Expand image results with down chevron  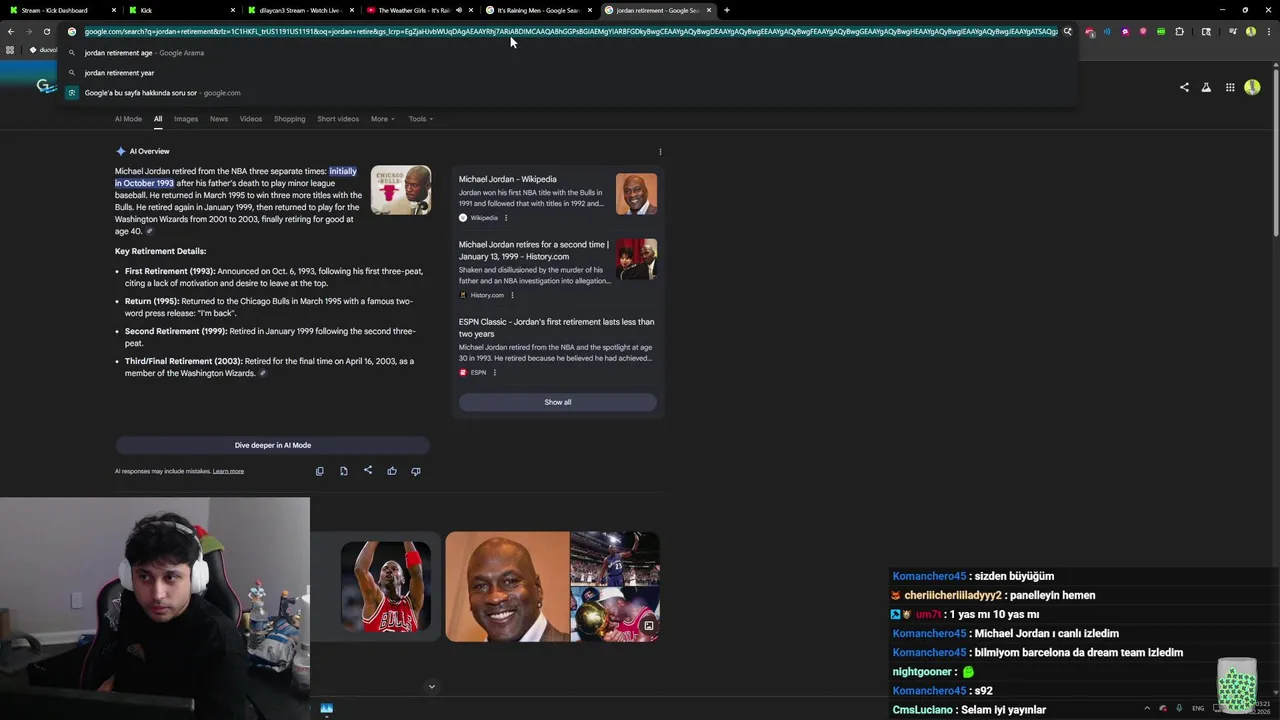tap(432, 686)
